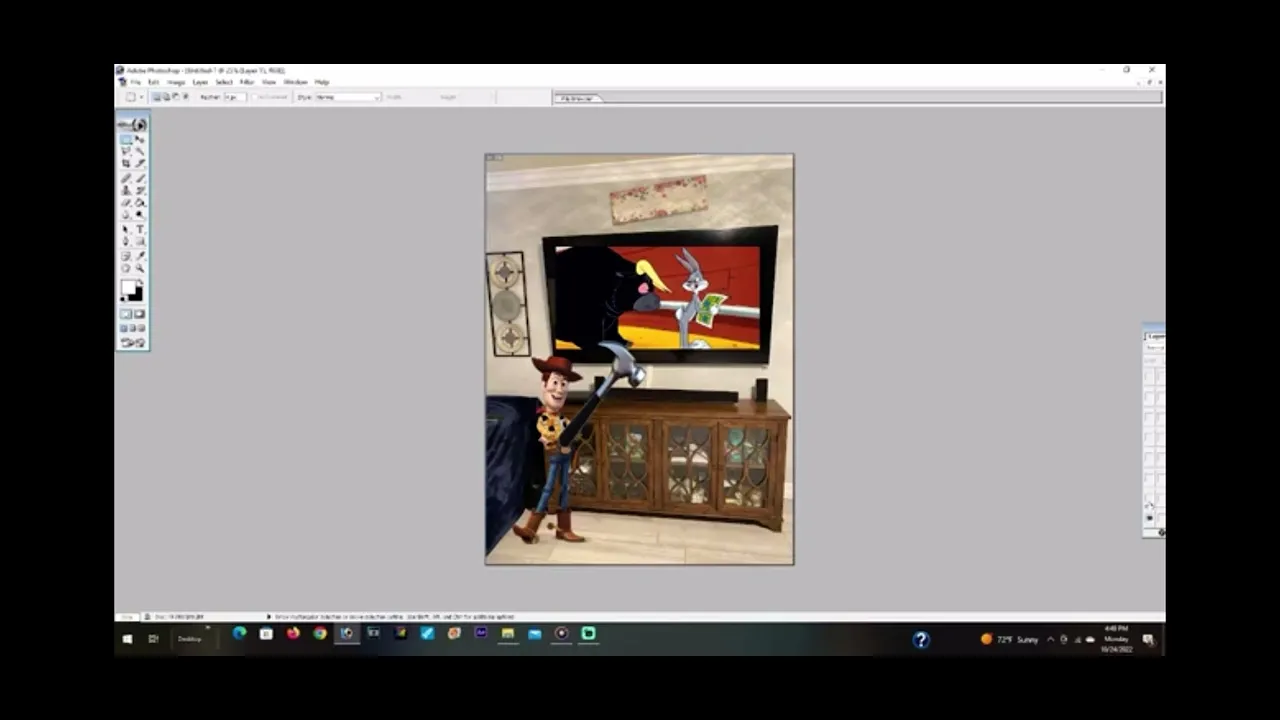Set Intersect with Selection mode
The width and height of the screenshot is (1280, 720).
(x=186, y=97)
